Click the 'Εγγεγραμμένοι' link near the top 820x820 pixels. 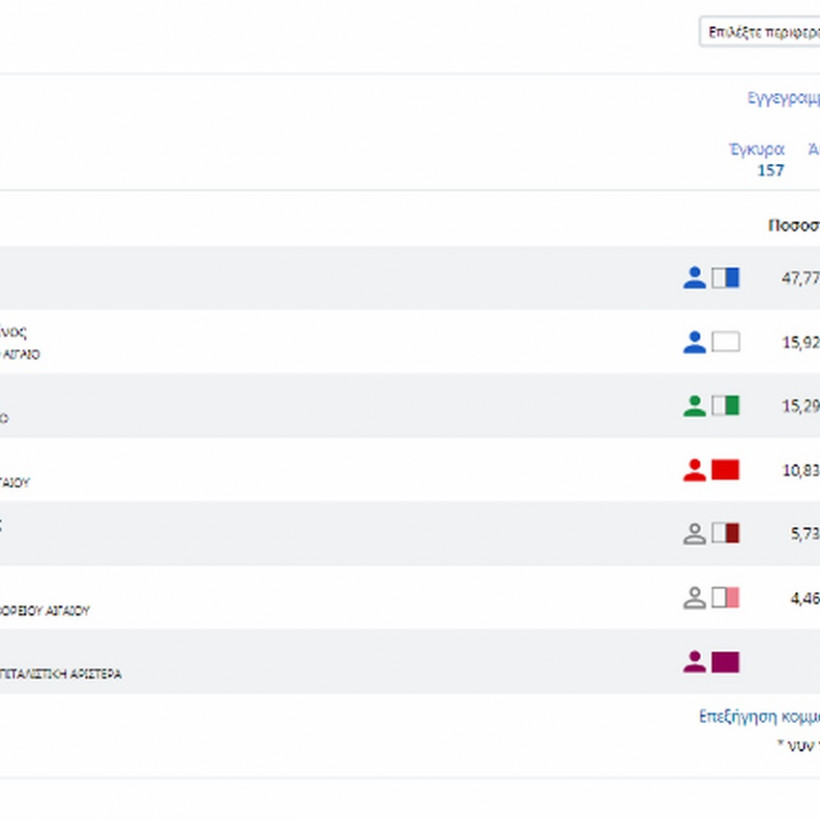point(783,98)
